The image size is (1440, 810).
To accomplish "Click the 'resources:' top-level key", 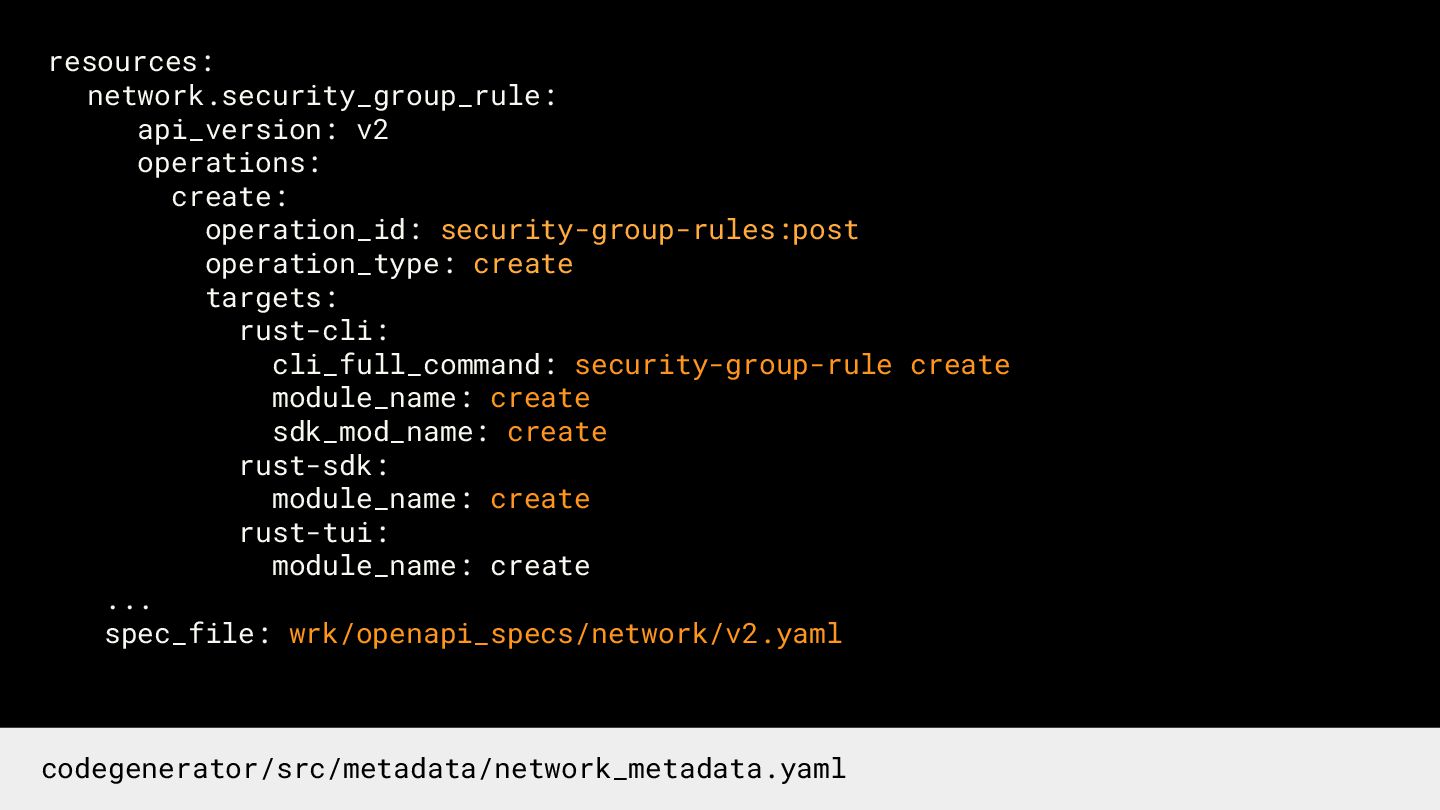I will [131, 62].
